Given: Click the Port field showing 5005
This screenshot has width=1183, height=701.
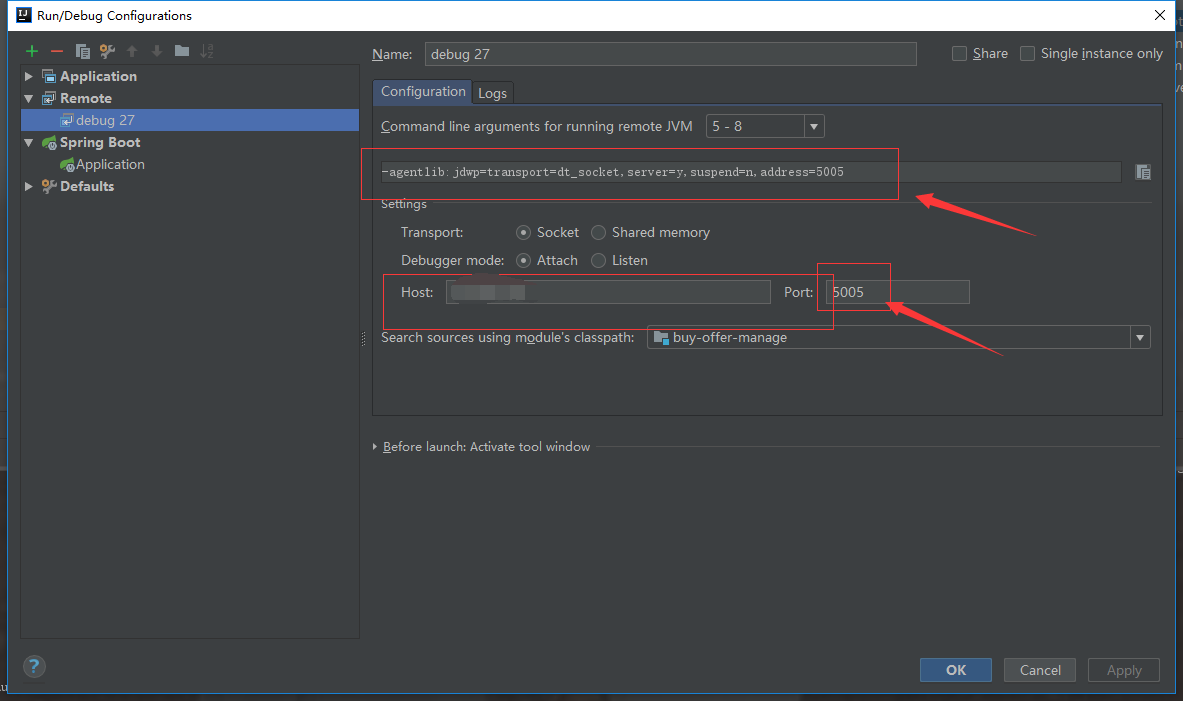Looking at the screenshot, I should pyautogui.click(x=898, y=292).
